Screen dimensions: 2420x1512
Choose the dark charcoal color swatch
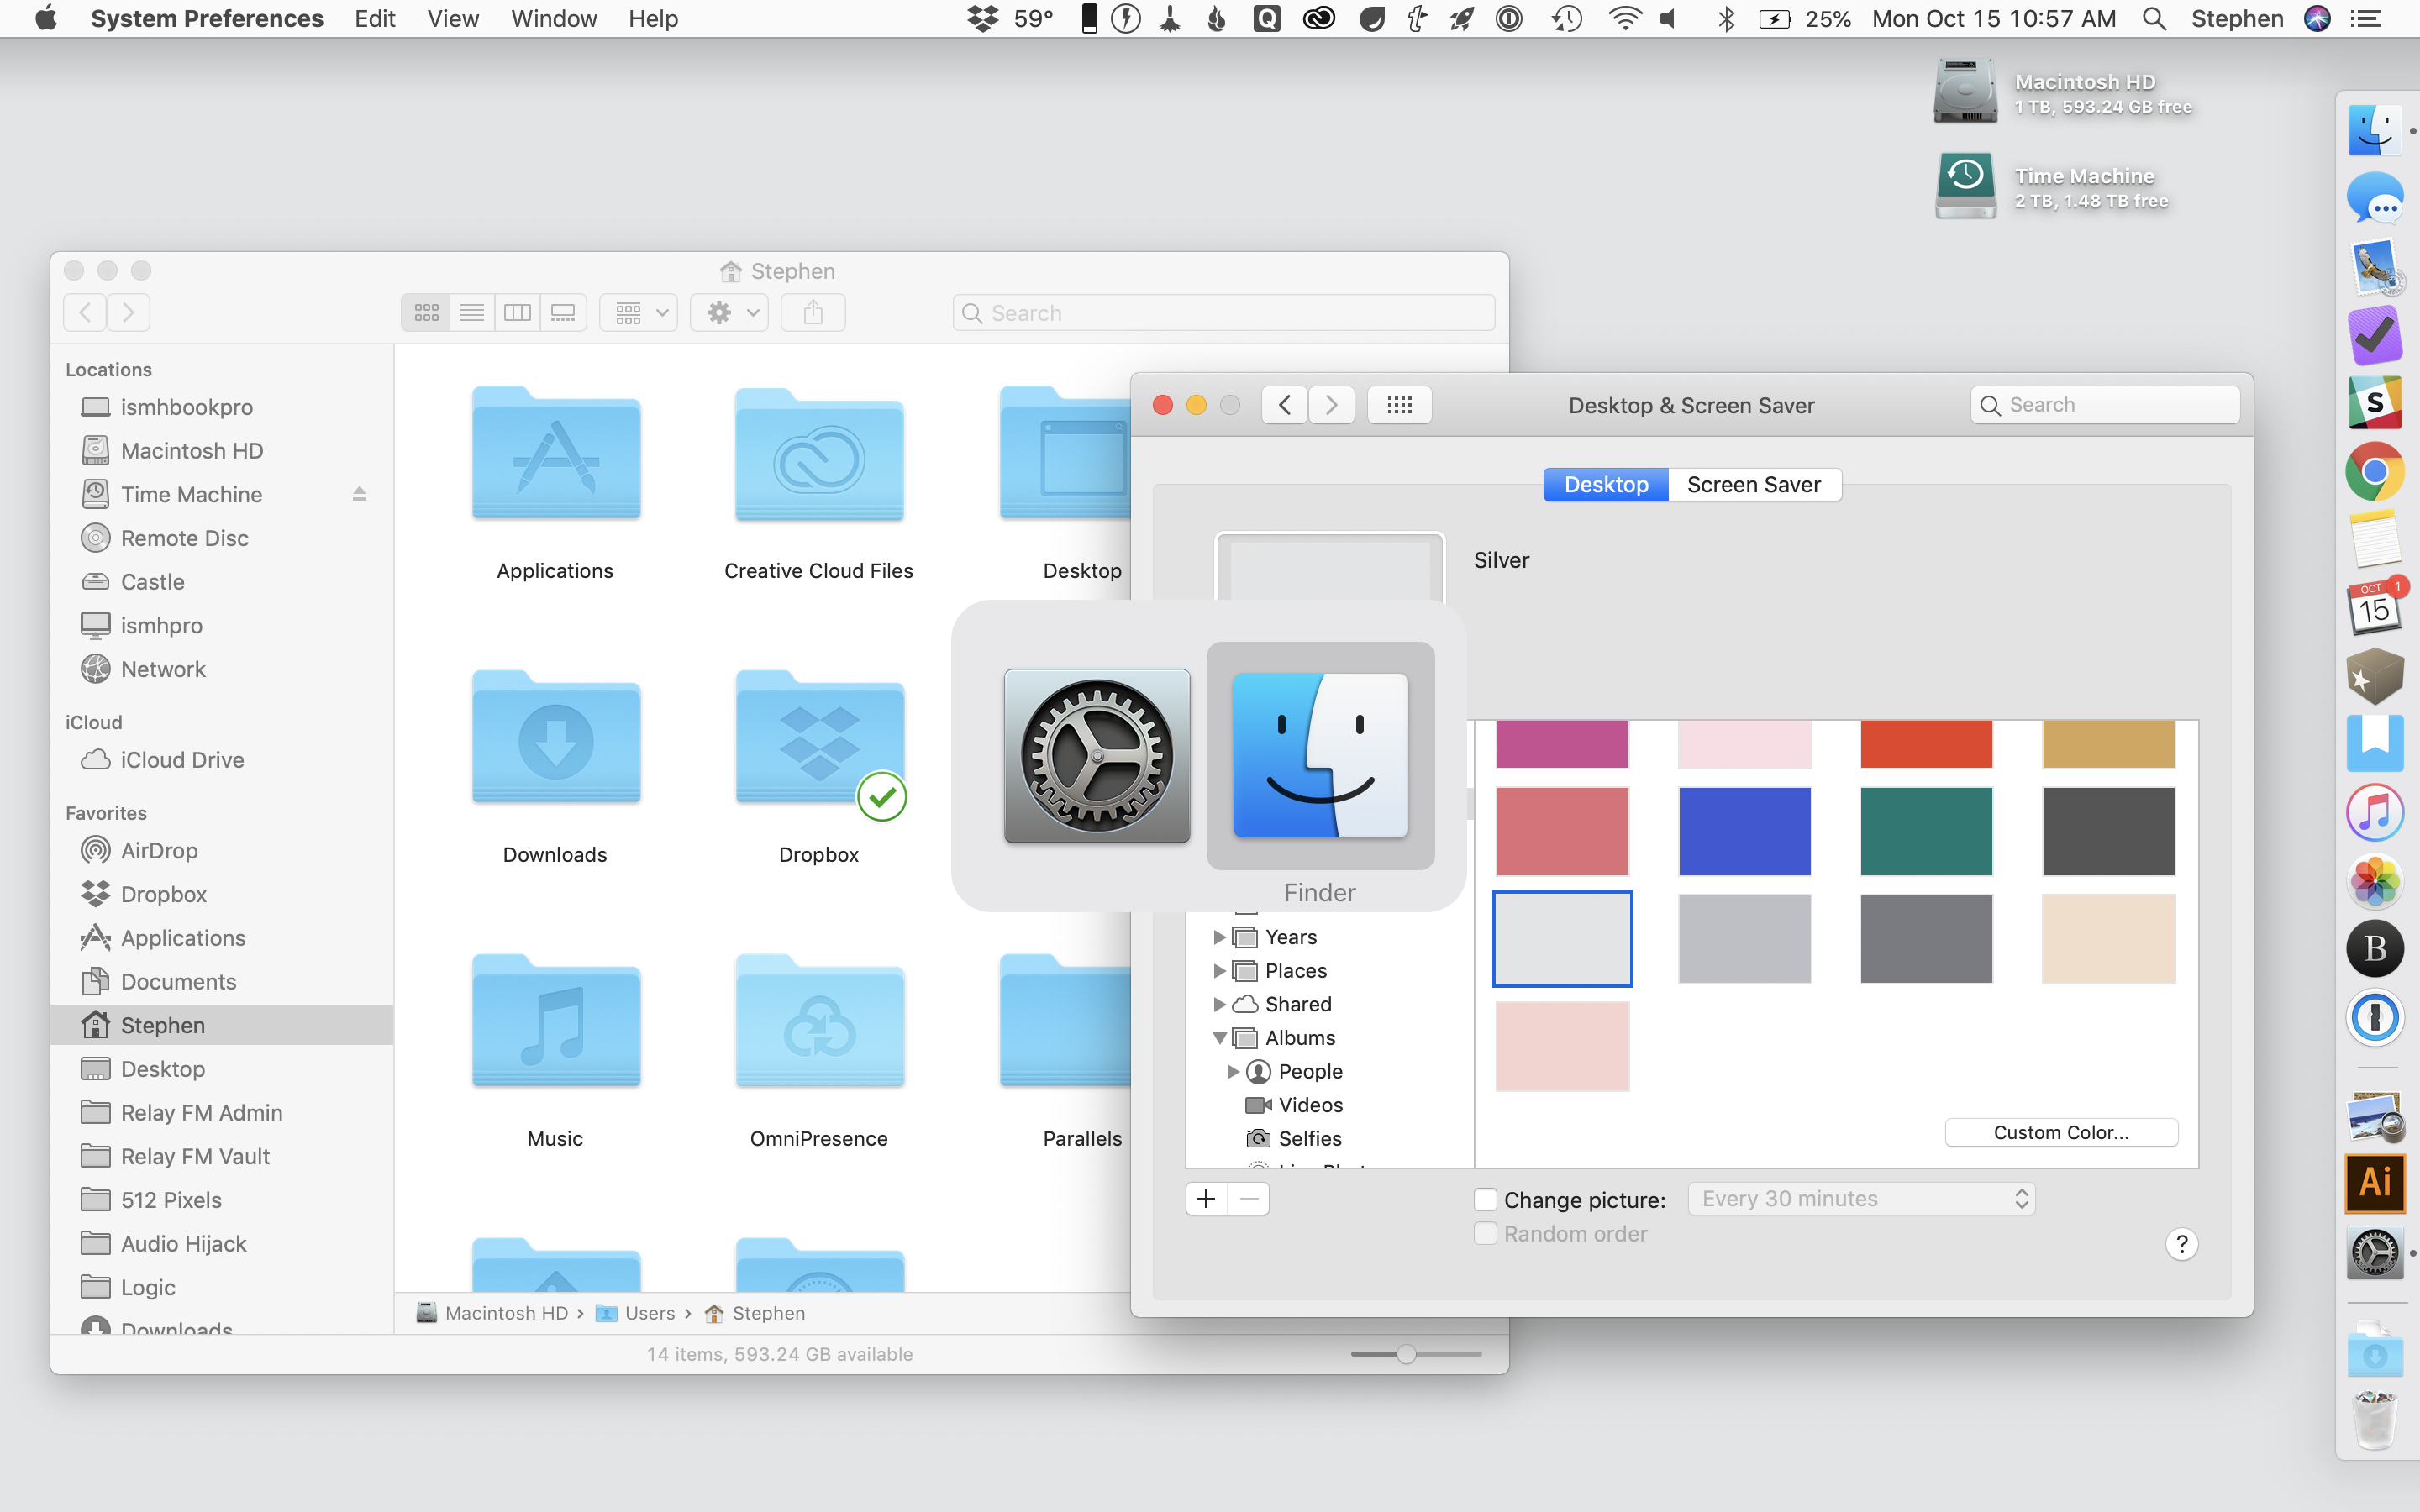click(2108, 831)
